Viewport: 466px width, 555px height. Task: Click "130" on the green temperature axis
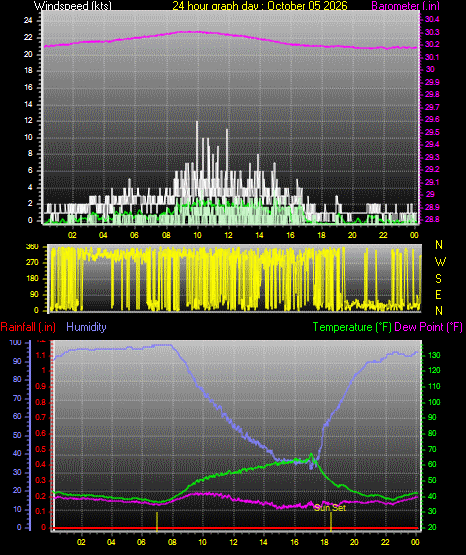(434, 355)
